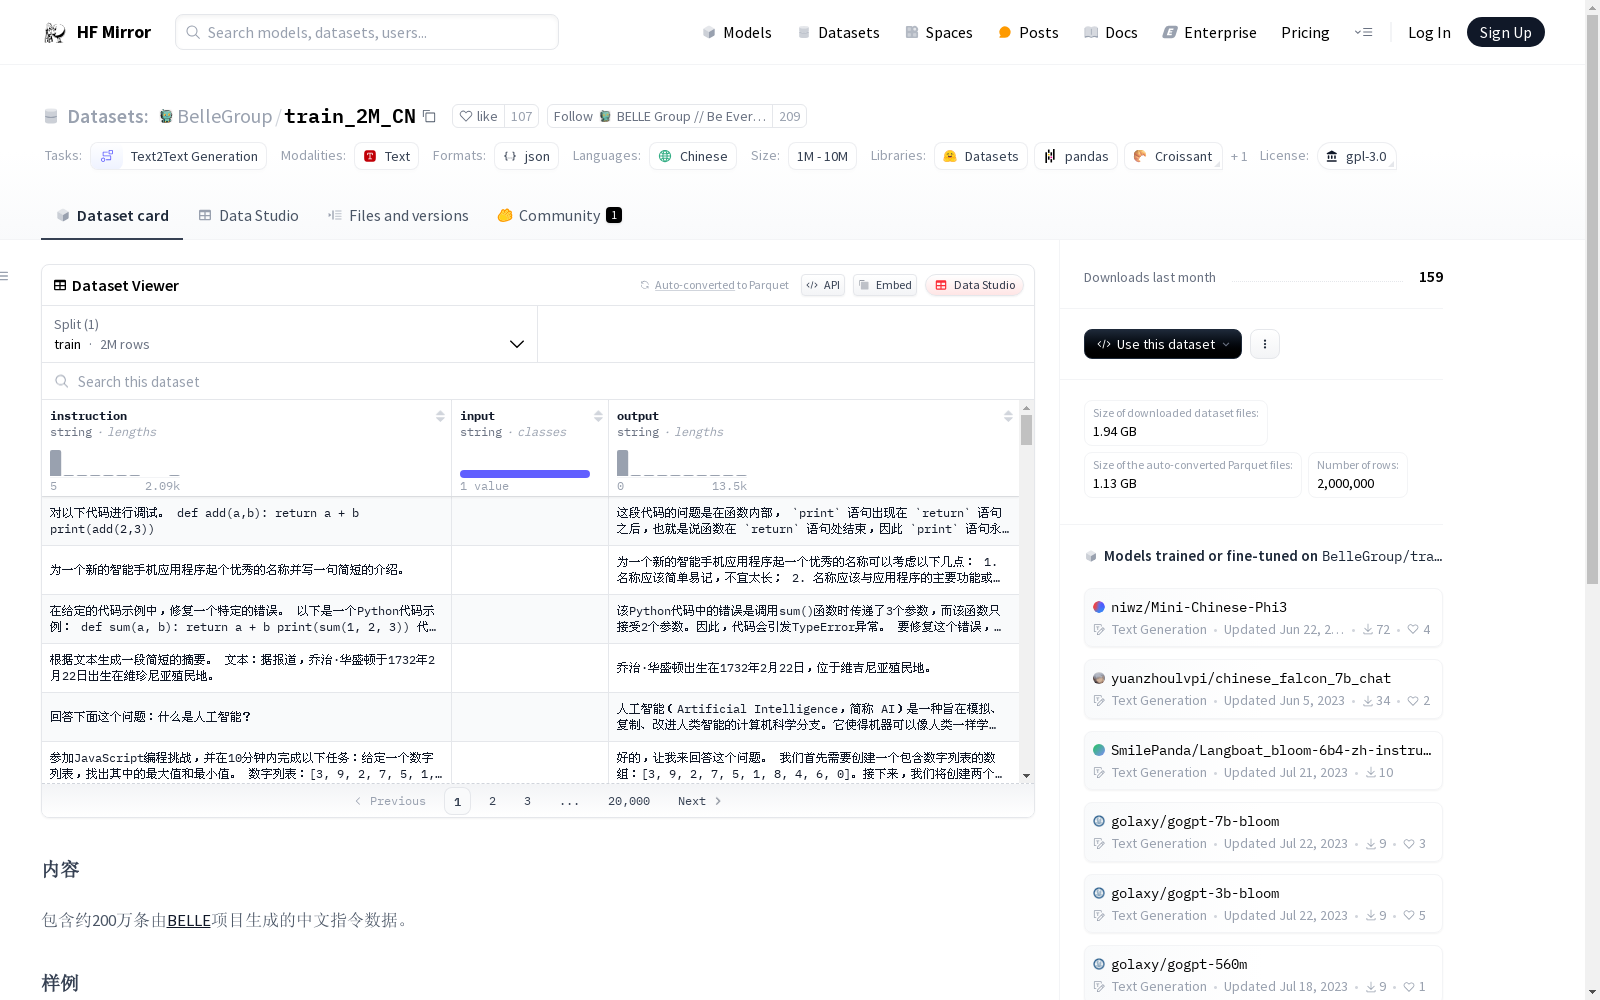This screenshot has width=1600, height=1000.
Task: Click the heart like button
Action: tap(478, 116)
